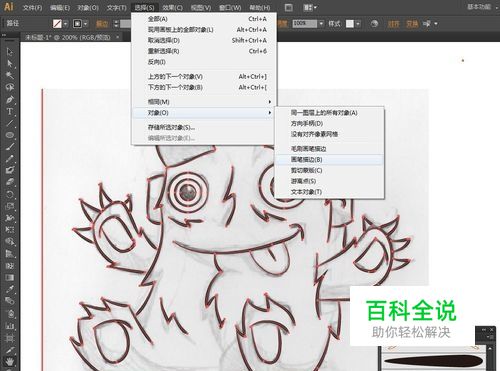Open the fill color dropdown arrow
The image size is (500, 371).
[x=66, y=24]
